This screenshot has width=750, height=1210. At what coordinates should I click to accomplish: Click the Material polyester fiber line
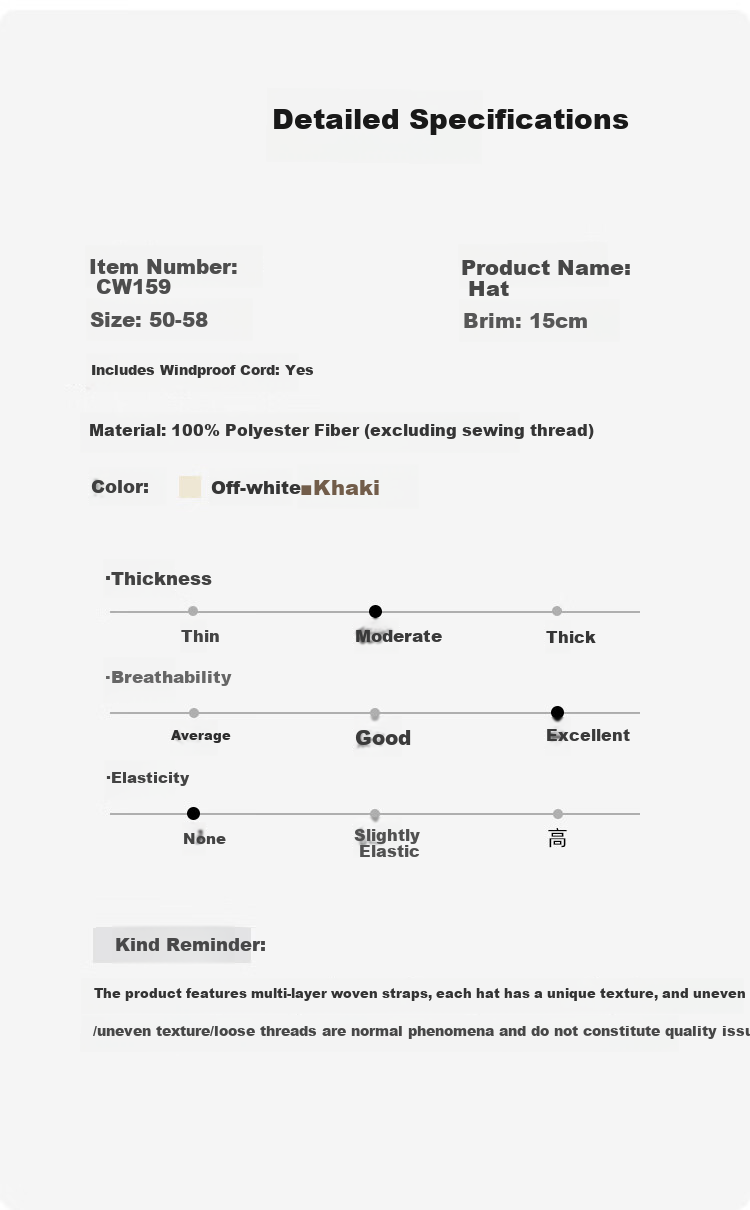pos(342,431)
